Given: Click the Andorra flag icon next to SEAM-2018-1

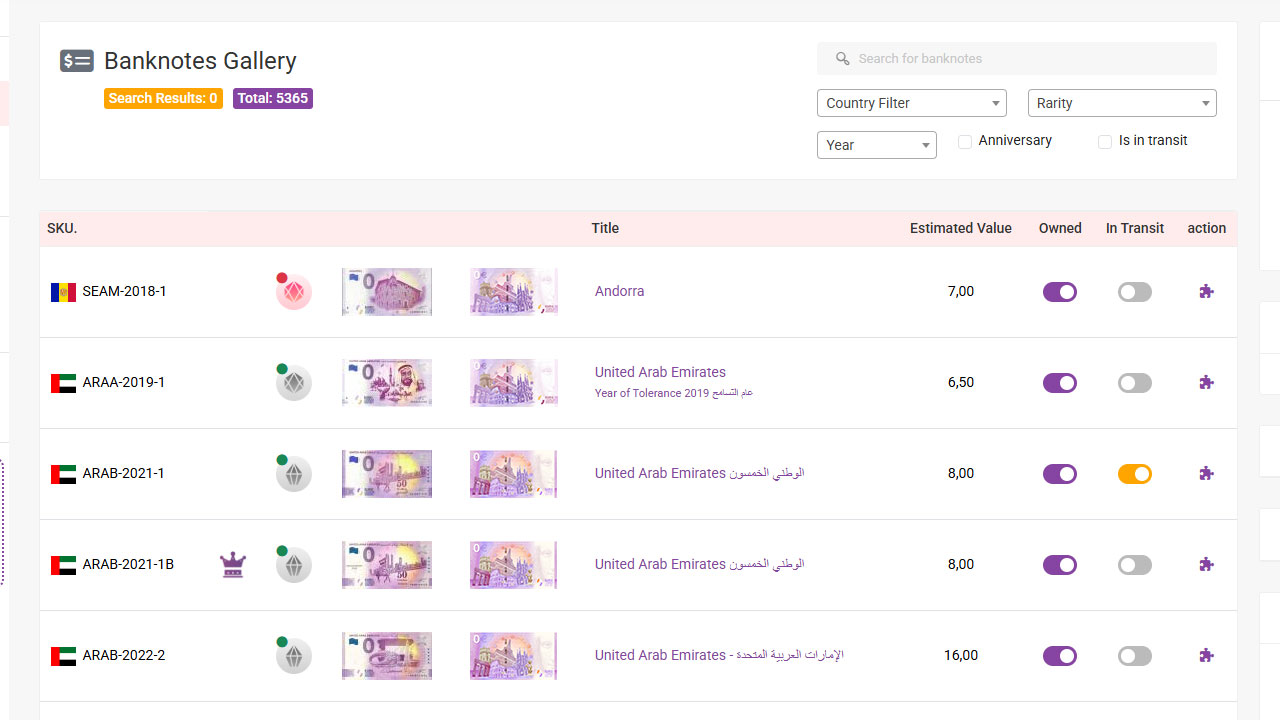Looking at the screenshot, I should [x=63, y=292].
